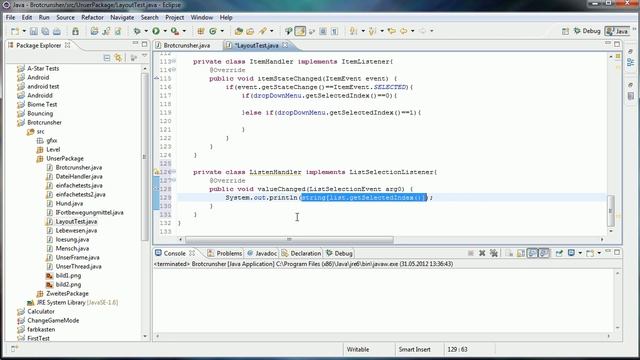Screen dimensions: 640x360
Task: Open the Run configurations dropdown arrow
Action: tap(165, 31)
